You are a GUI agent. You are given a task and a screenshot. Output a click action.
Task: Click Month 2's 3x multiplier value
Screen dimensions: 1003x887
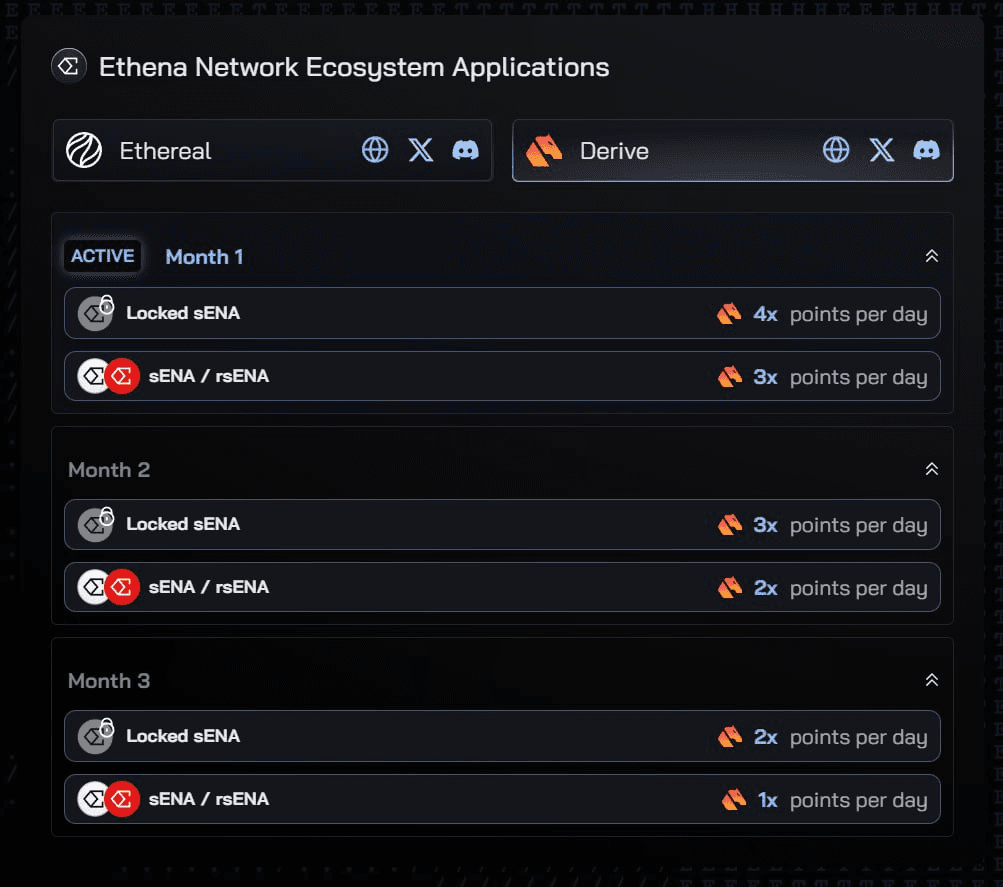pyautogui.click(x=765, y=525)
